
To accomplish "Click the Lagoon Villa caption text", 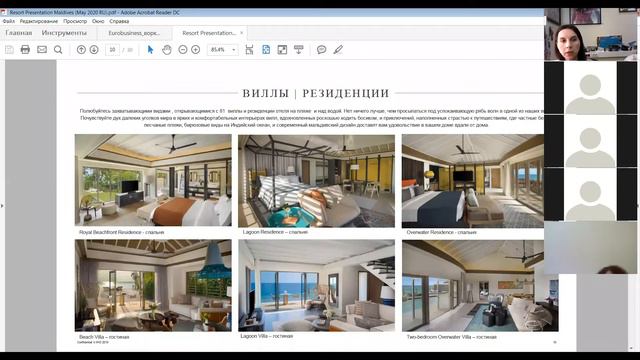I will click(x=267, y=336).
